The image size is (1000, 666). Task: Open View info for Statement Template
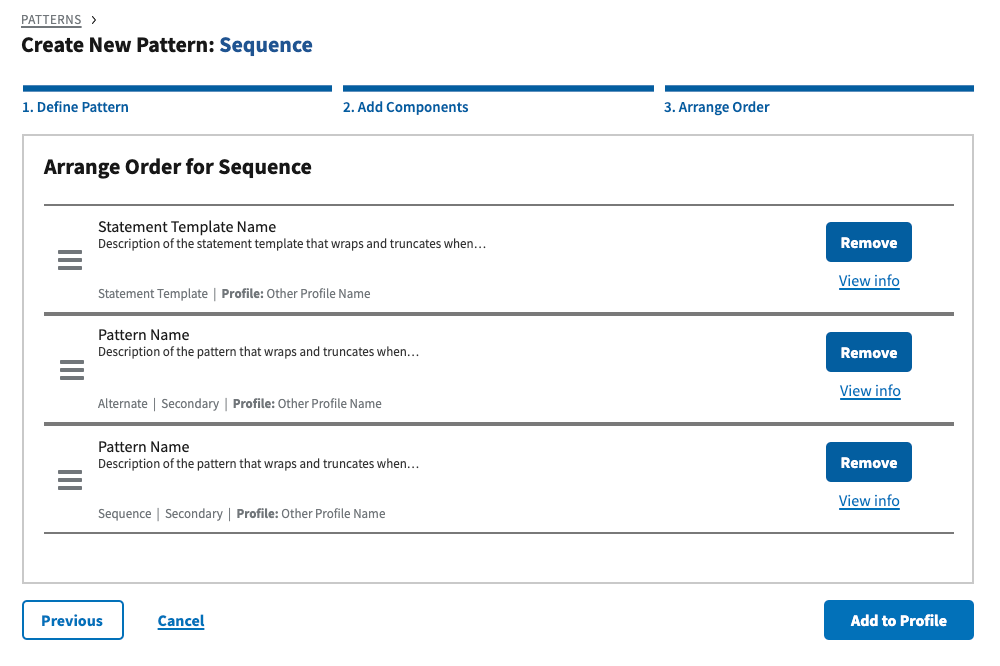click(869, 281)
